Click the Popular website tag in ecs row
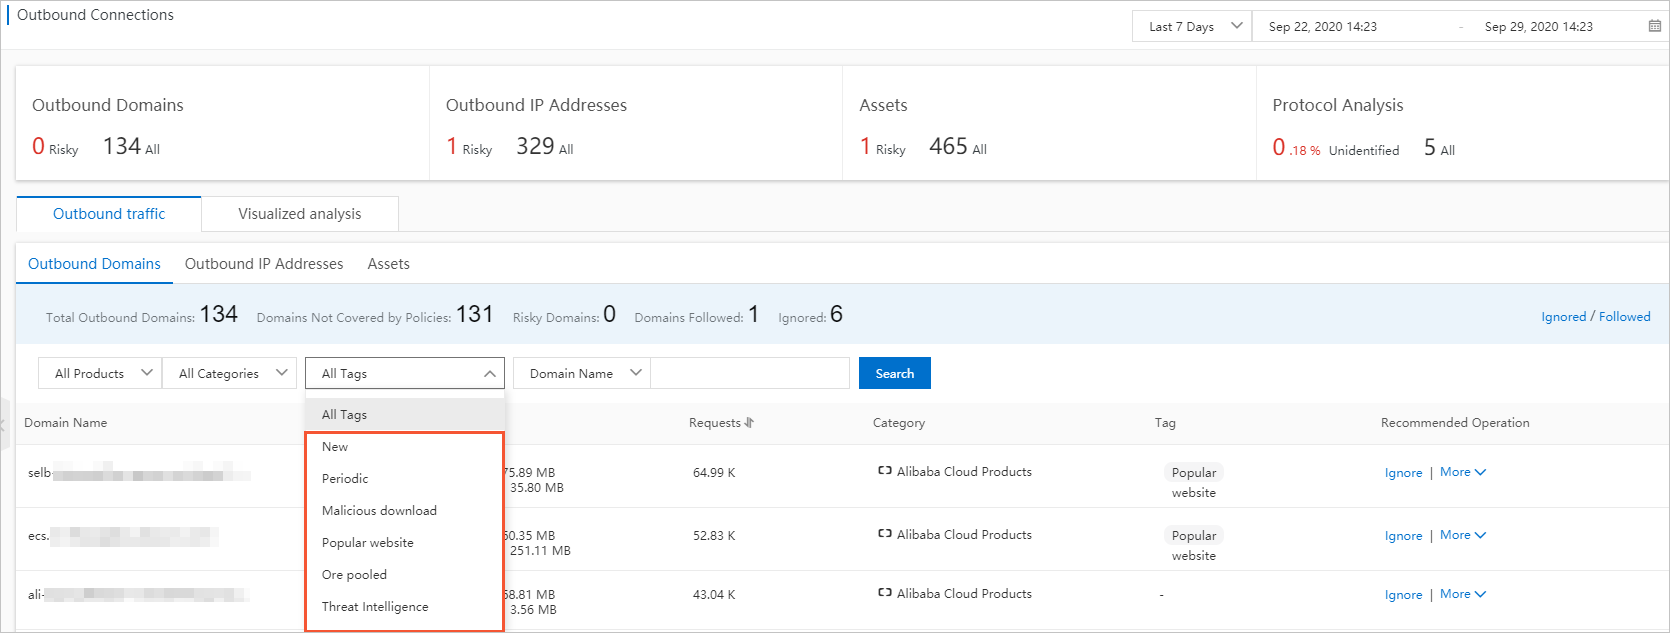Image resolution: width=1670 pixels, height=633 pixels. coord(1194,545)
